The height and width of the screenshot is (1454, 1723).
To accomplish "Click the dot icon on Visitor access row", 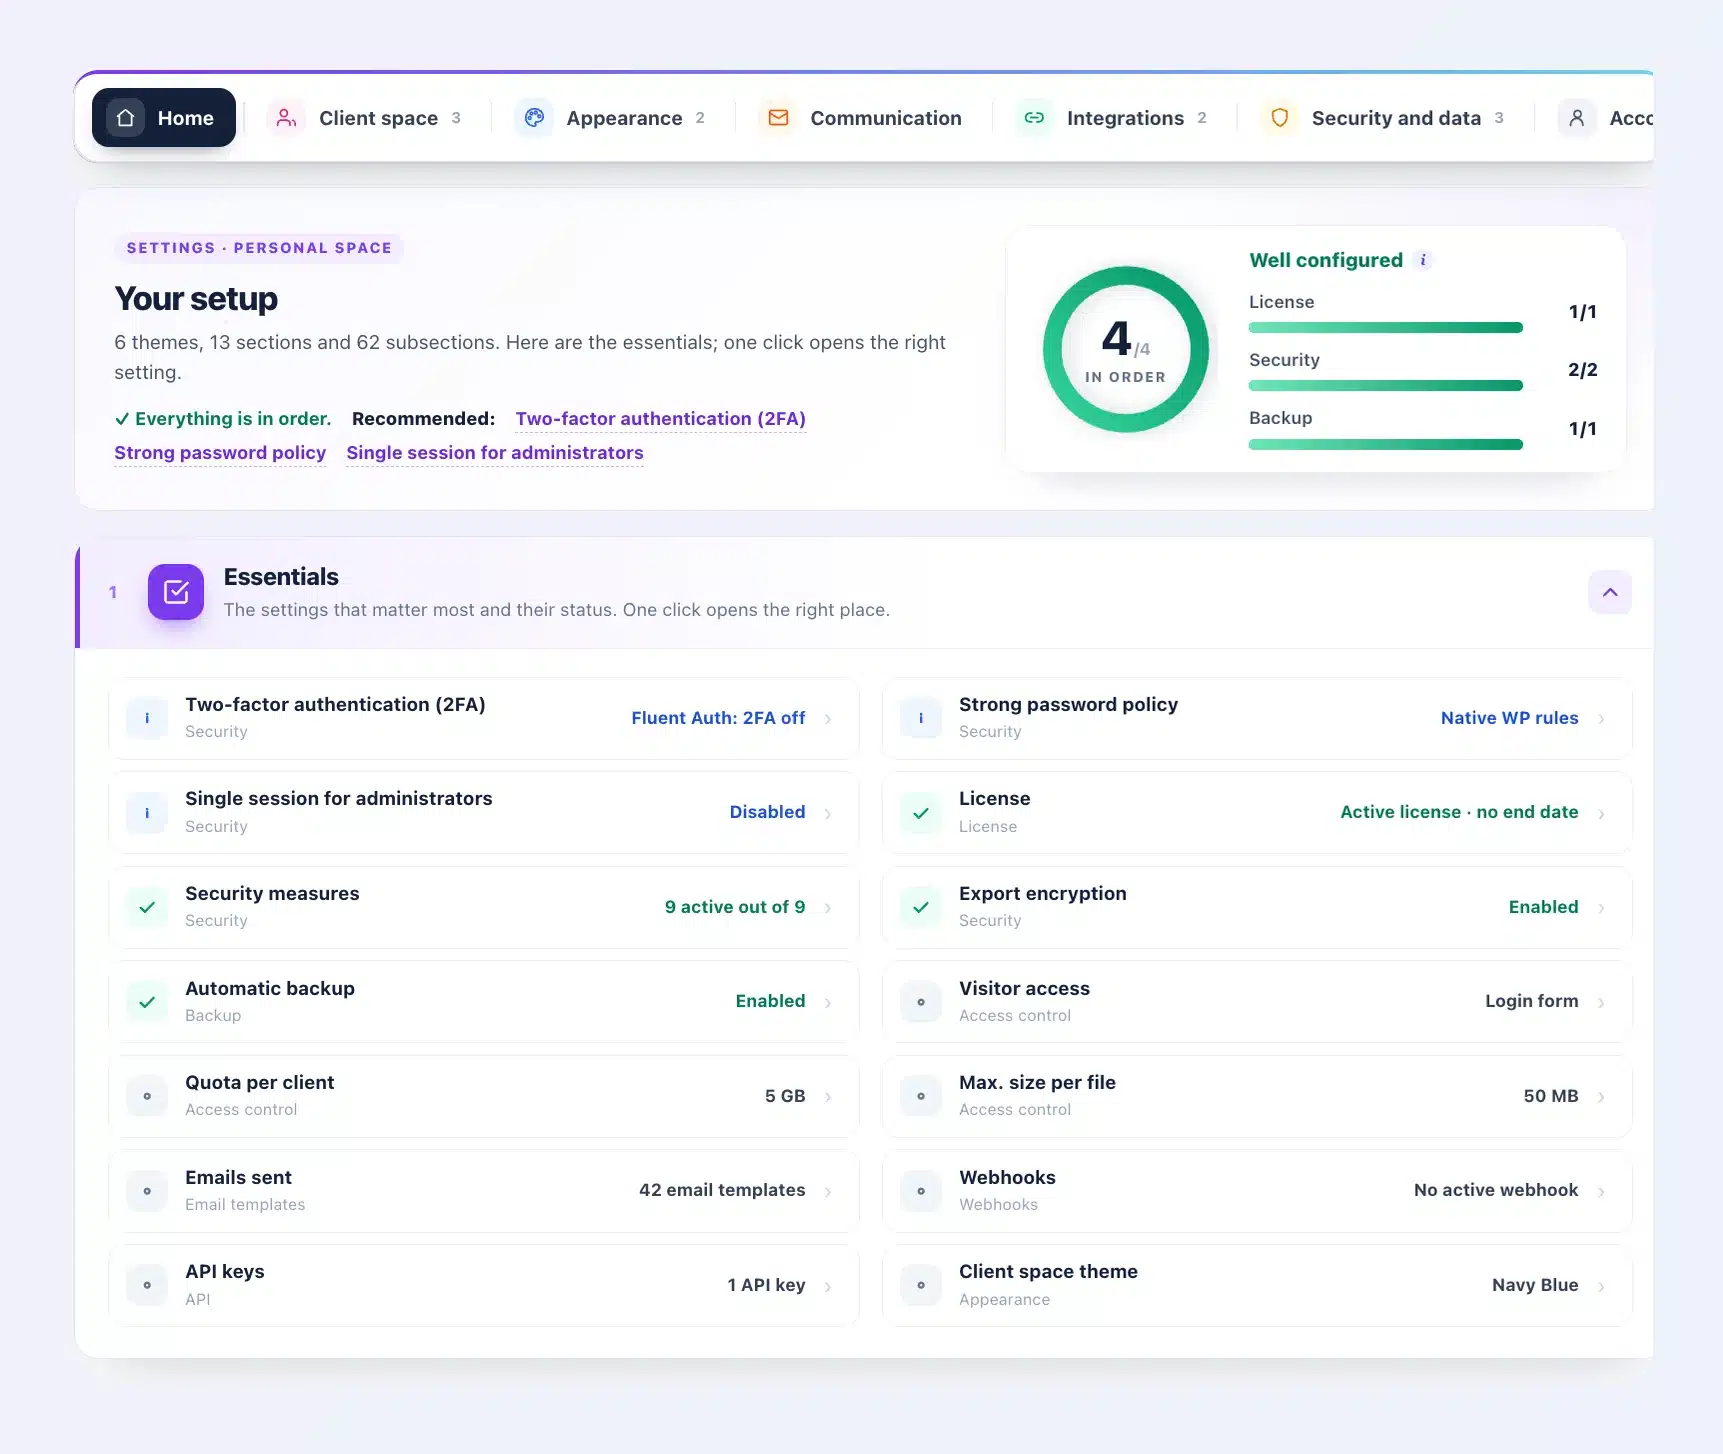I will tap(921, 1002).
